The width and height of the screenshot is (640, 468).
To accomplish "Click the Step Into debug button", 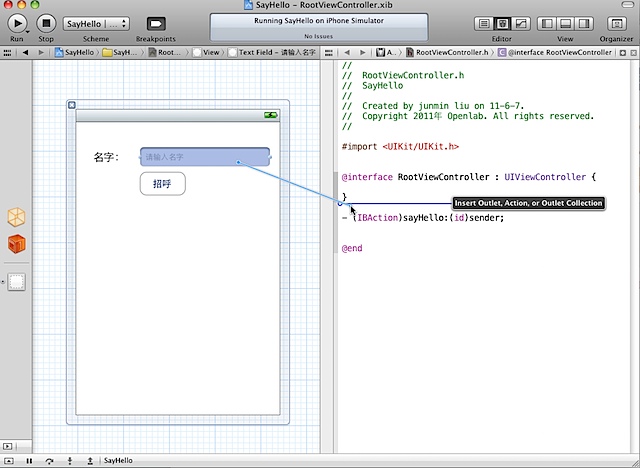I will tap(70, 461).
